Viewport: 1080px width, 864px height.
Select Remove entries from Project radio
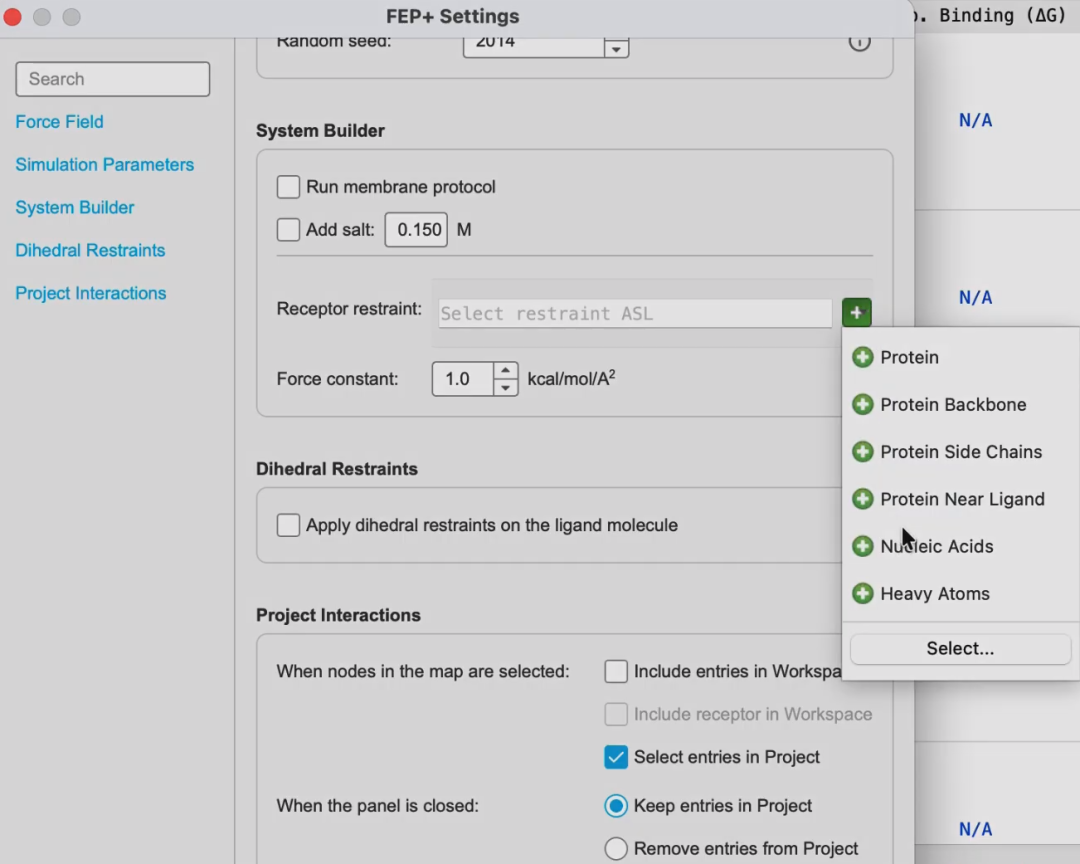pos(616,848)
